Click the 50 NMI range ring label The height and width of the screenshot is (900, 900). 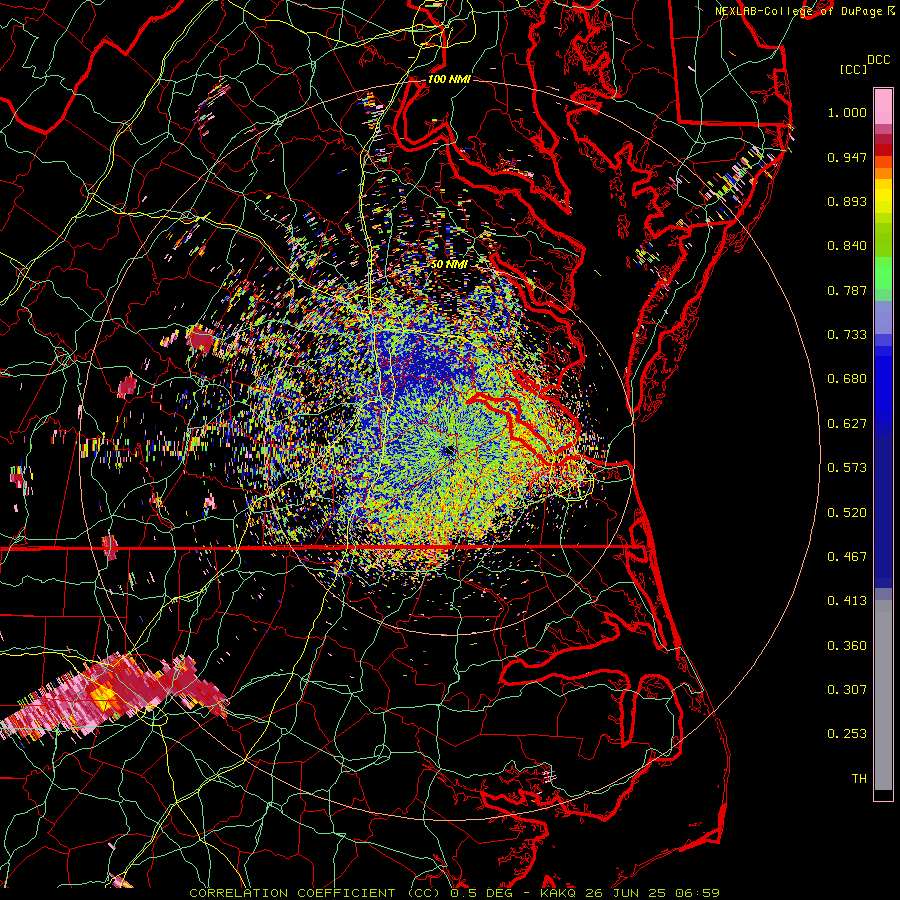(x=449, y=265)
